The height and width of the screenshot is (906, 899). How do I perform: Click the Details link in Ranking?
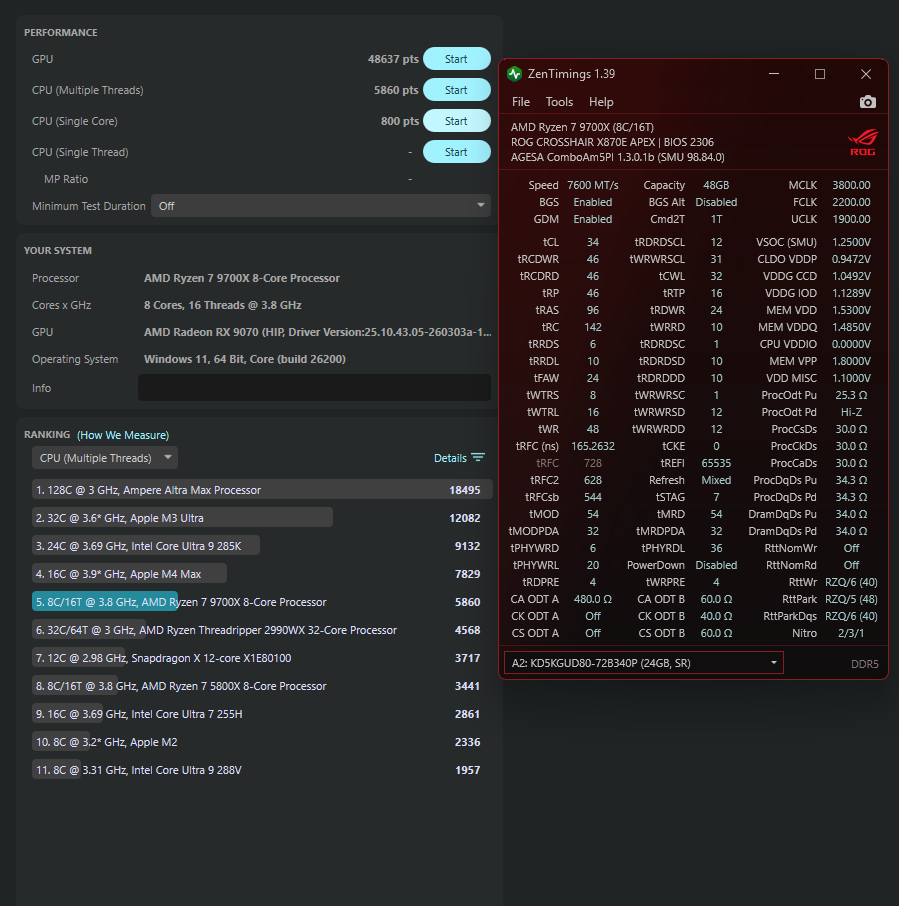pos(450,458)
